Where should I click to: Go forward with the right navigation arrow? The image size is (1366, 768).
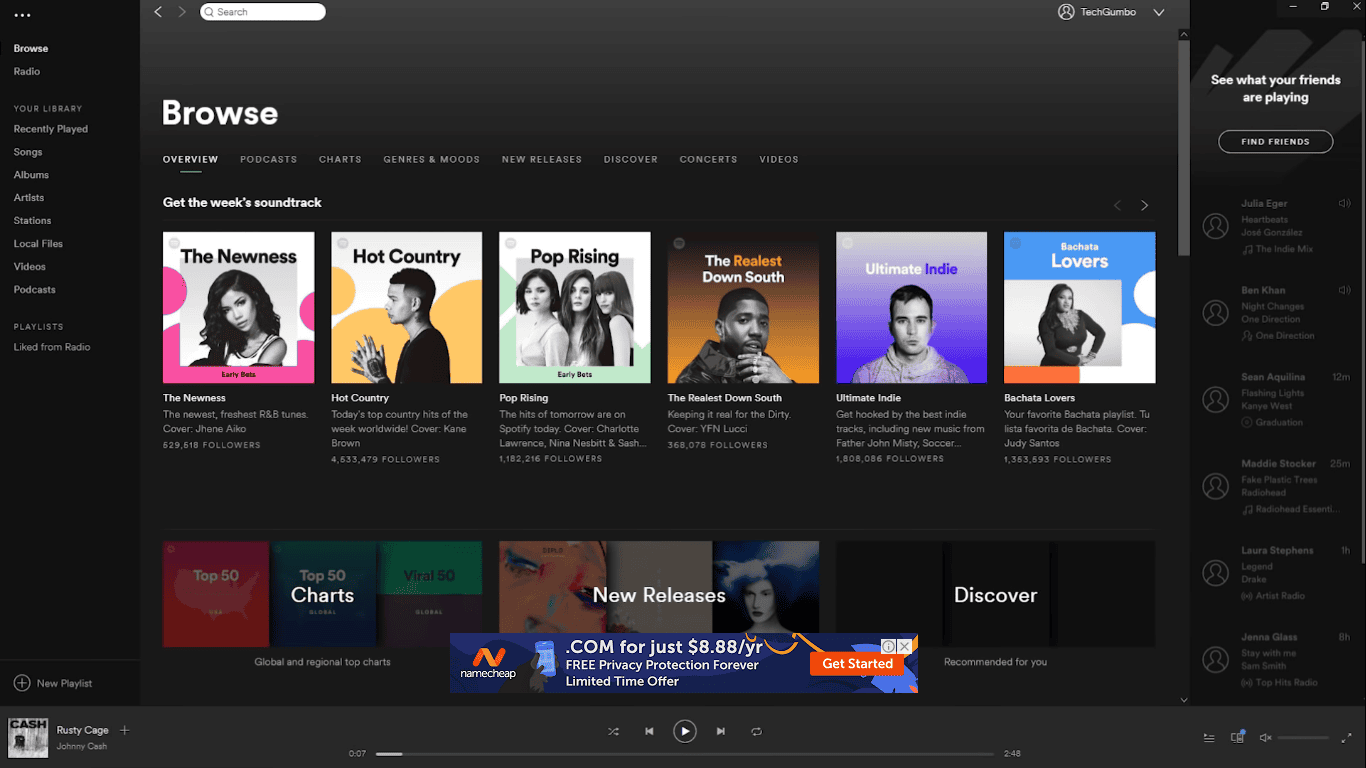[x=182, y=12]
